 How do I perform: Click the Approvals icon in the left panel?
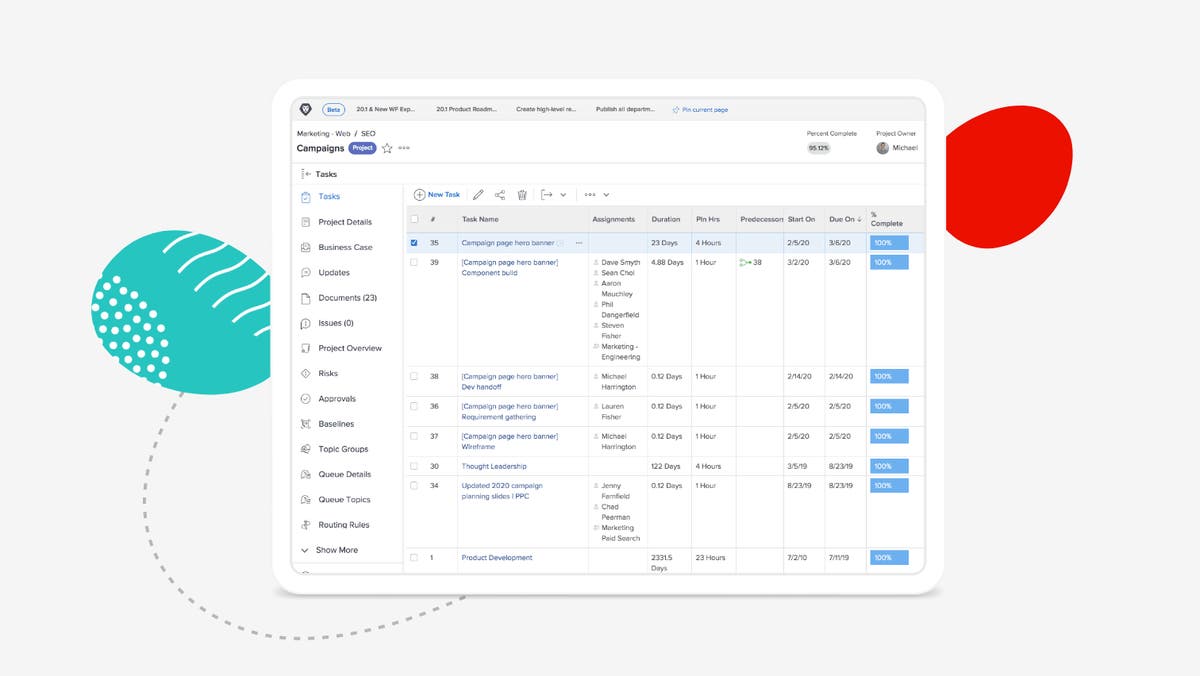point(307,398)
